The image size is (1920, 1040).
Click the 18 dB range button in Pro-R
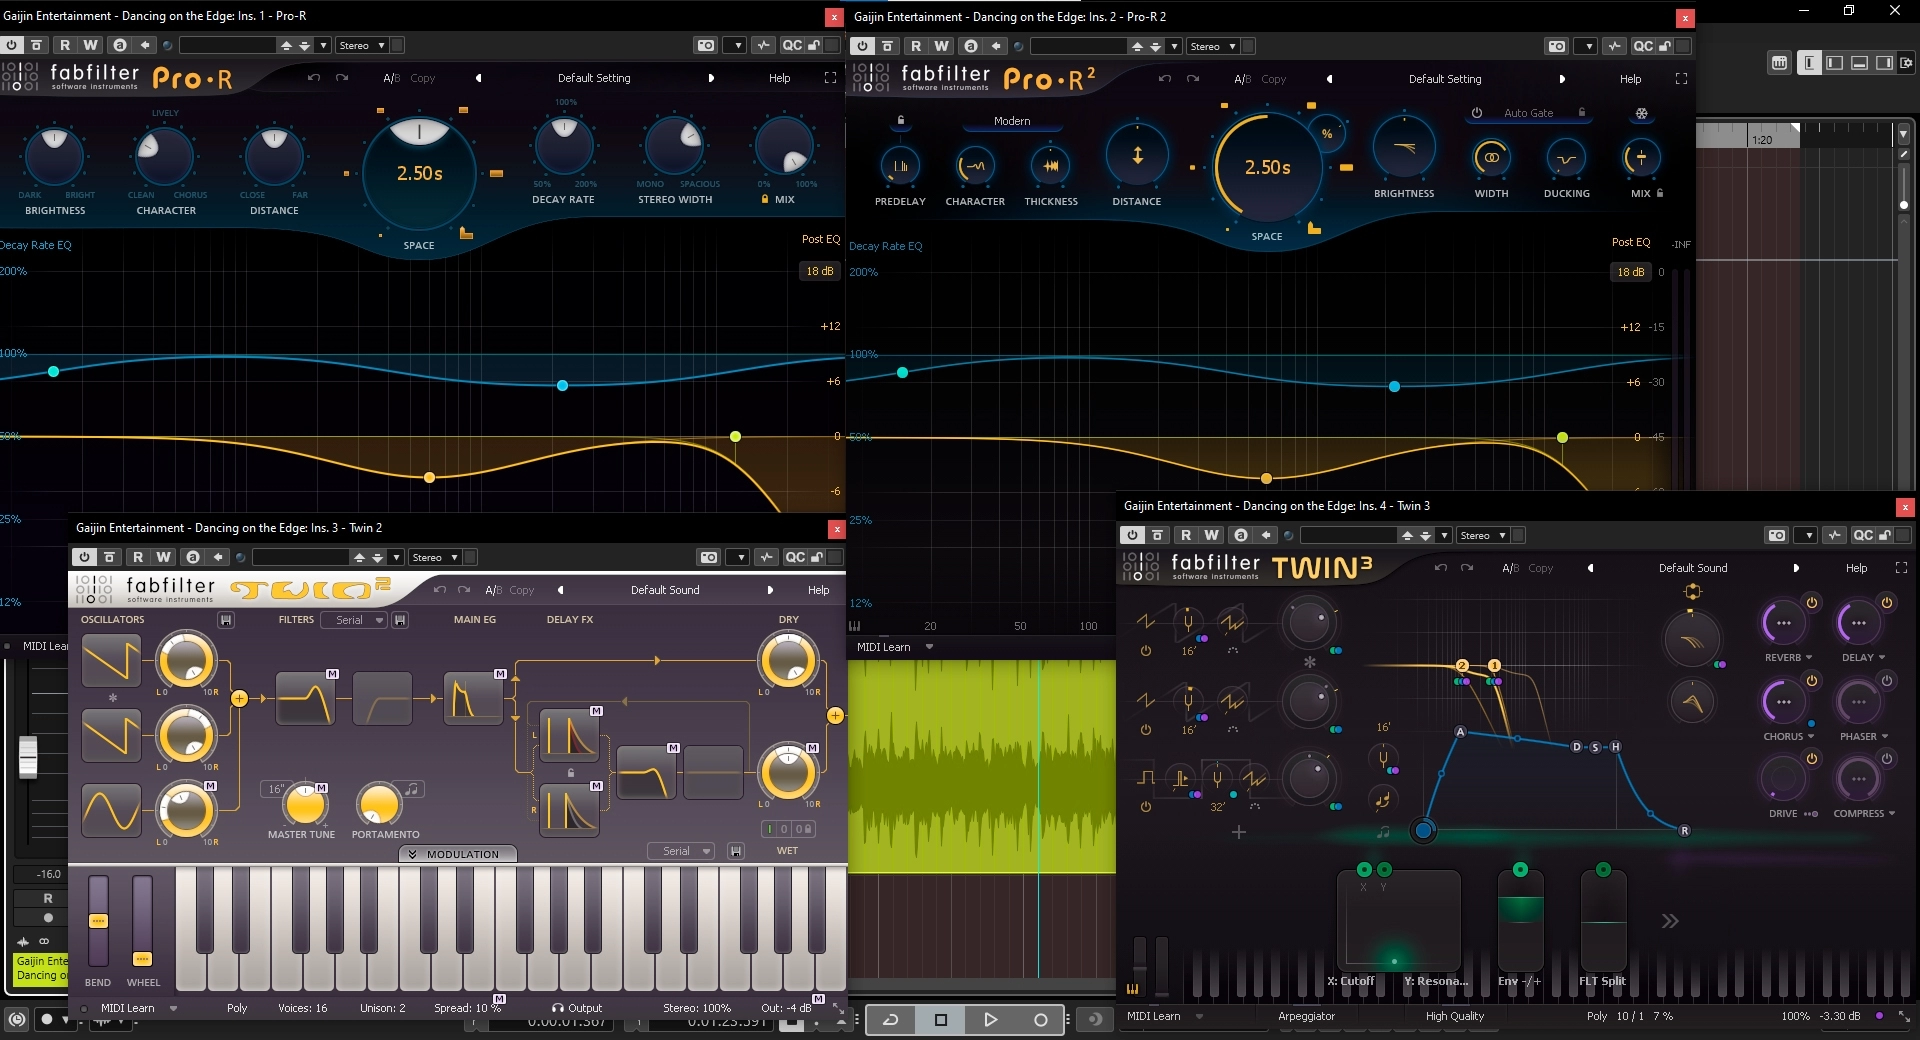pyautogui.click(x=820, y=271)
